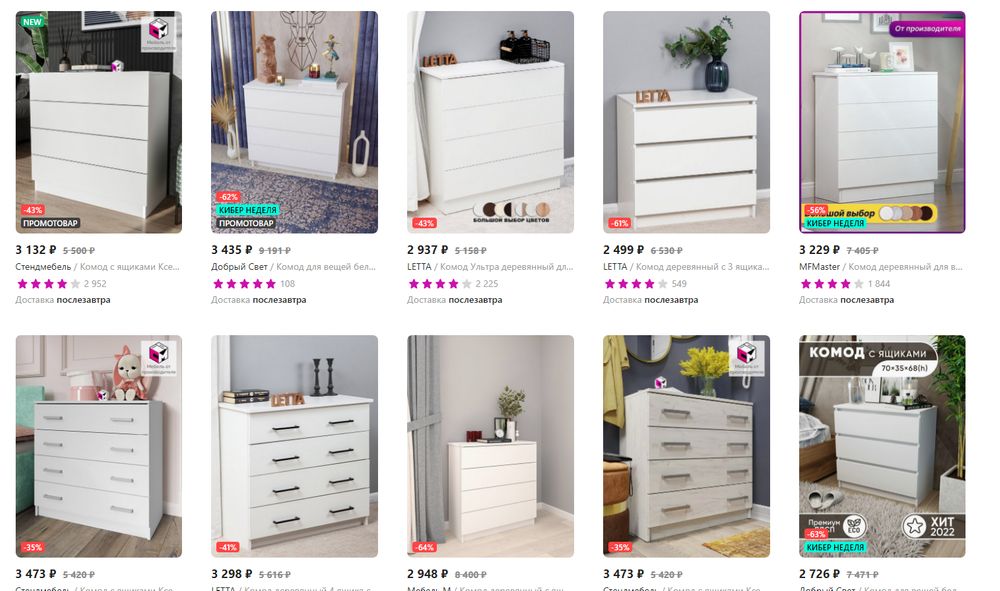
Task: Click the От производителя tag on the MFMaster dresser
Action: (x=927, y=29)
